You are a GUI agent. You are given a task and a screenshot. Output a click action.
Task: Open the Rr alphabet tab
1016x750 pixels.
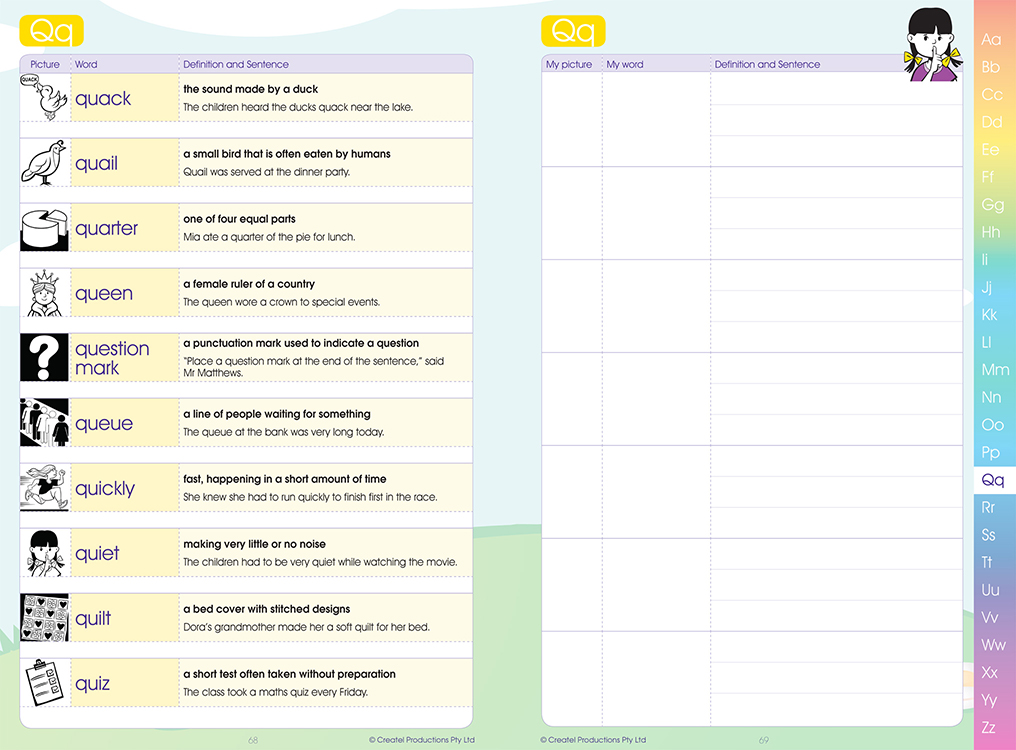[989, 508]
